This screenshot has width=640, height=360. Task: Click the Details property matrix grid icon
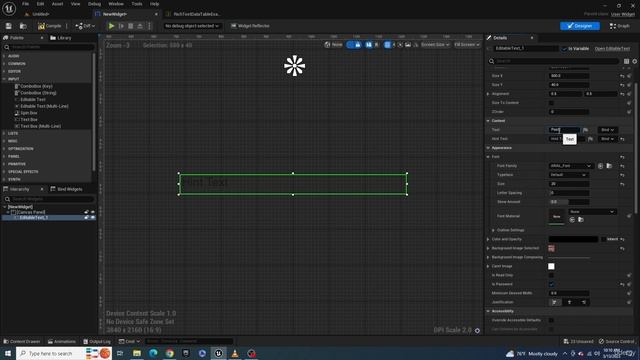pos(626,61)
